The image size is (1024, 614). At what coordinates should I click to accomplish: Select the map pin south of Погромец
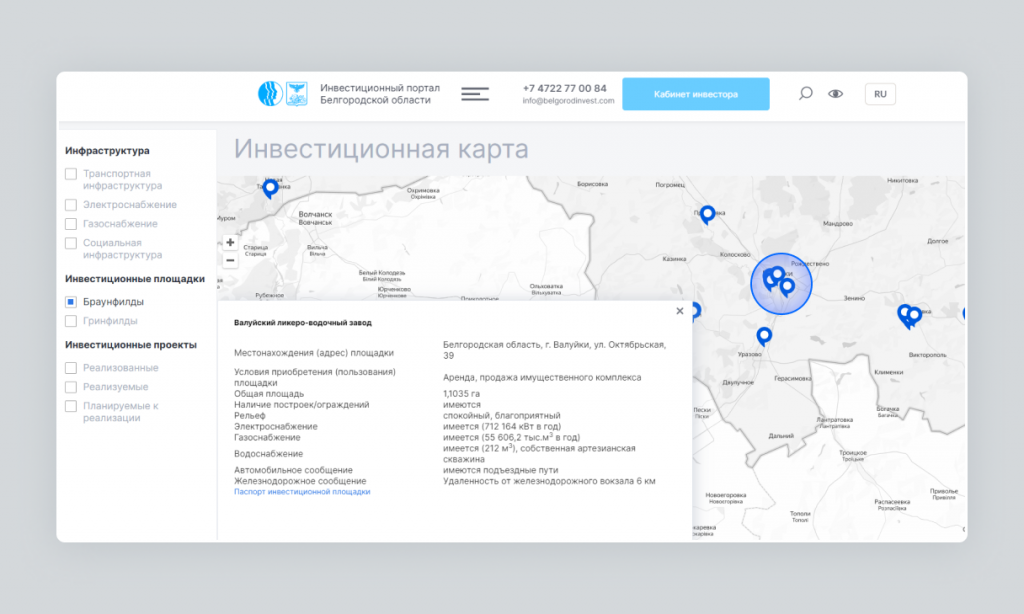pos(707,214)
